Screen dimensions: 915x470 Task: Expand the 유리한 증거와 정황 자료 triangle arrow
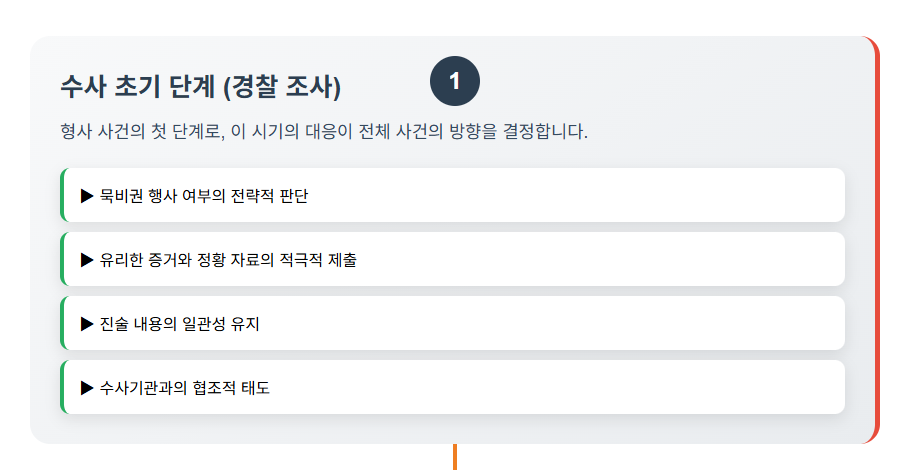(87, 260)
